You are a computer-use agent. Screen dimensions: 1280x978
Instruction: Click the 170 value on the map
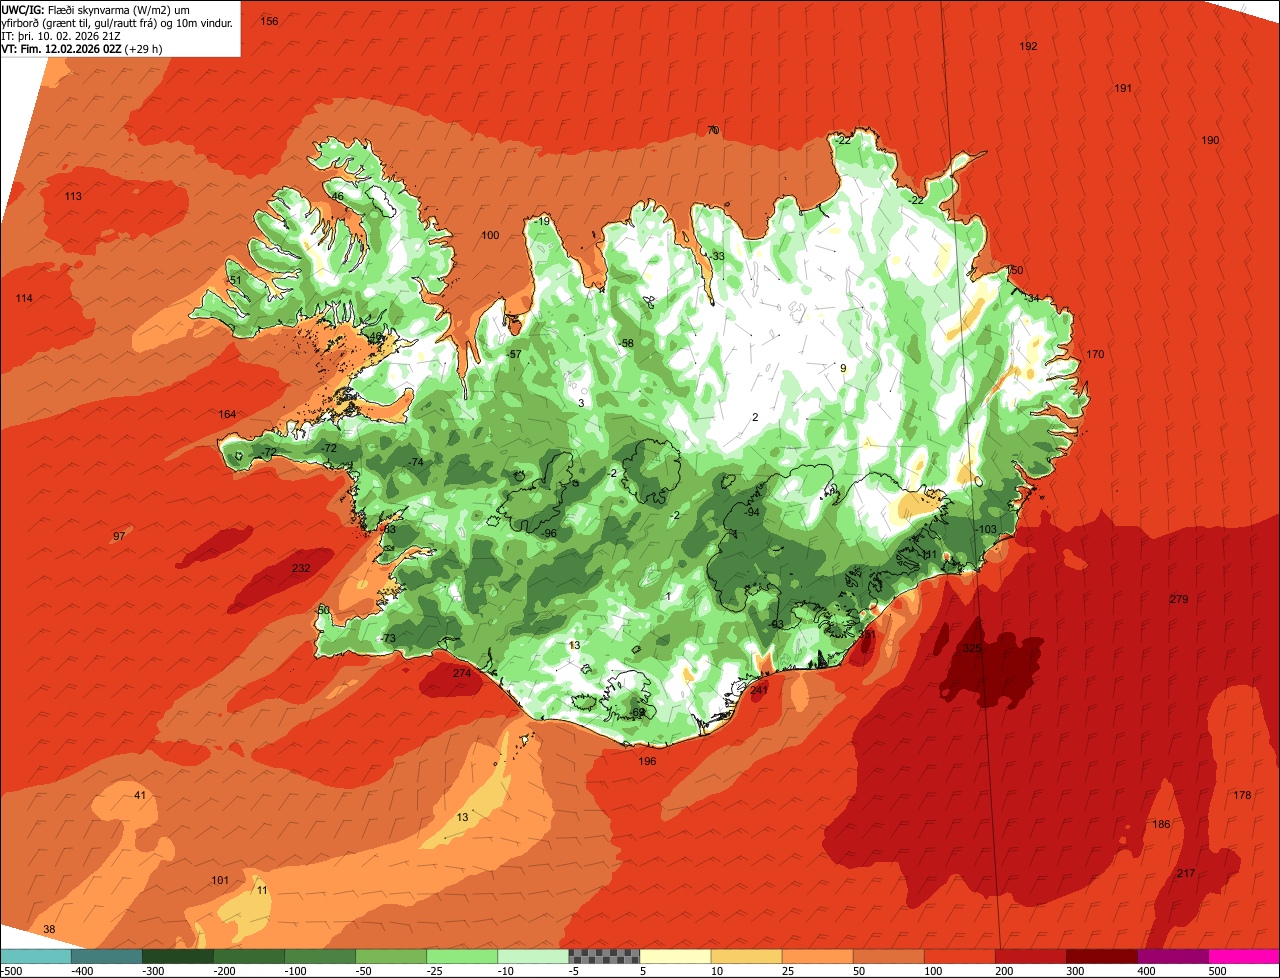1095,354
